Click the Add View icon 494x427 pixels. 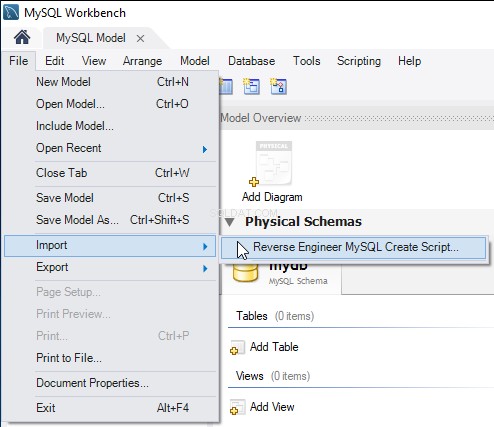click(x=237, y=407)
